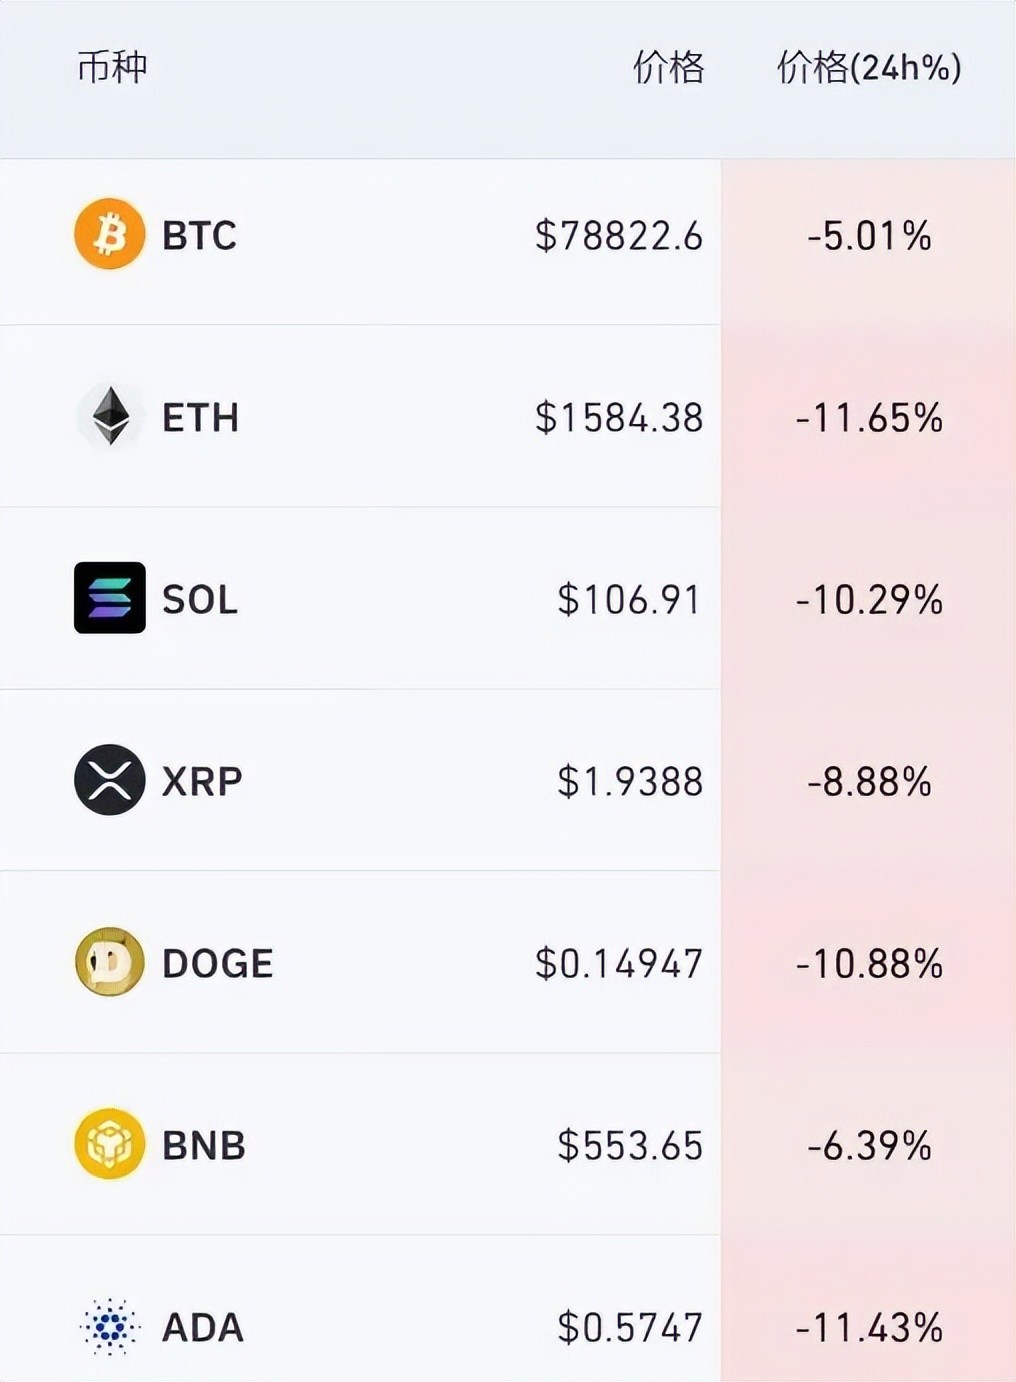Click the BTC price $78822.6

pos(619,236)
